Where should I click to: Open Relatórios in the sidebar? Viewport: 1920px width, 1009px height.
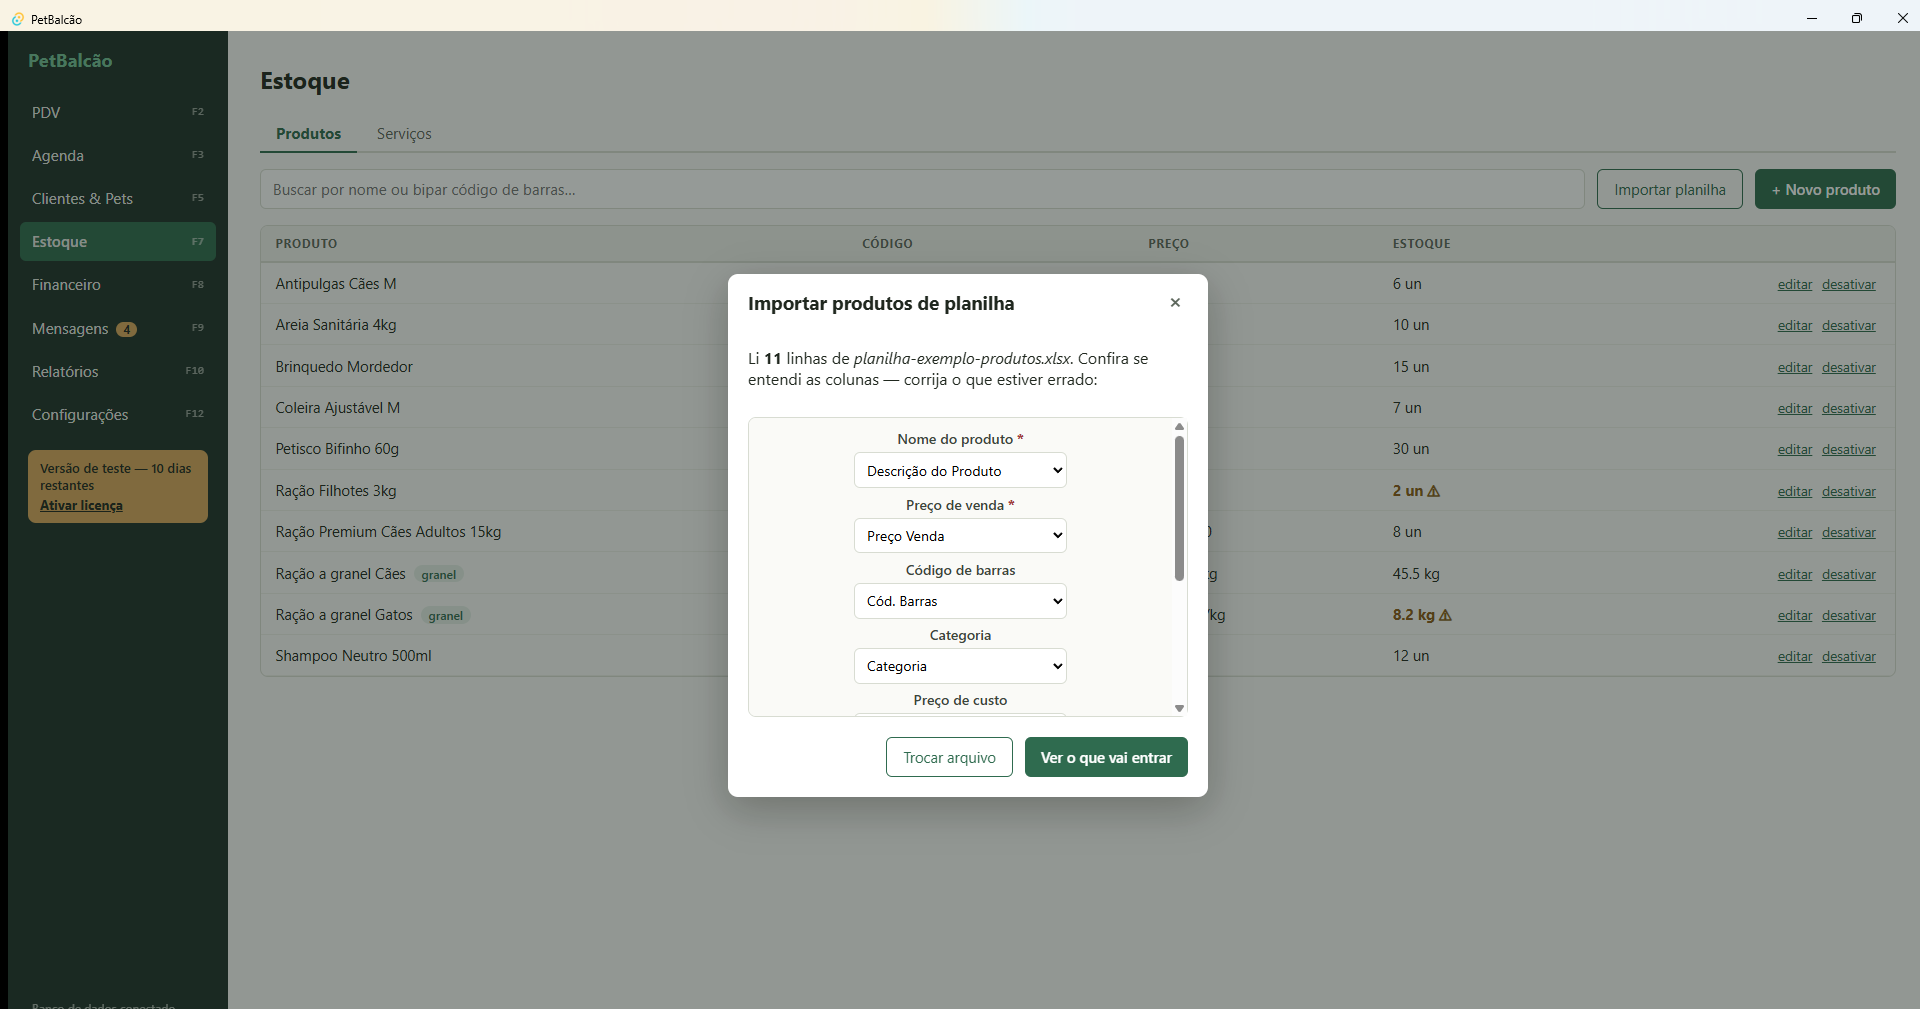tap(118, 371)
